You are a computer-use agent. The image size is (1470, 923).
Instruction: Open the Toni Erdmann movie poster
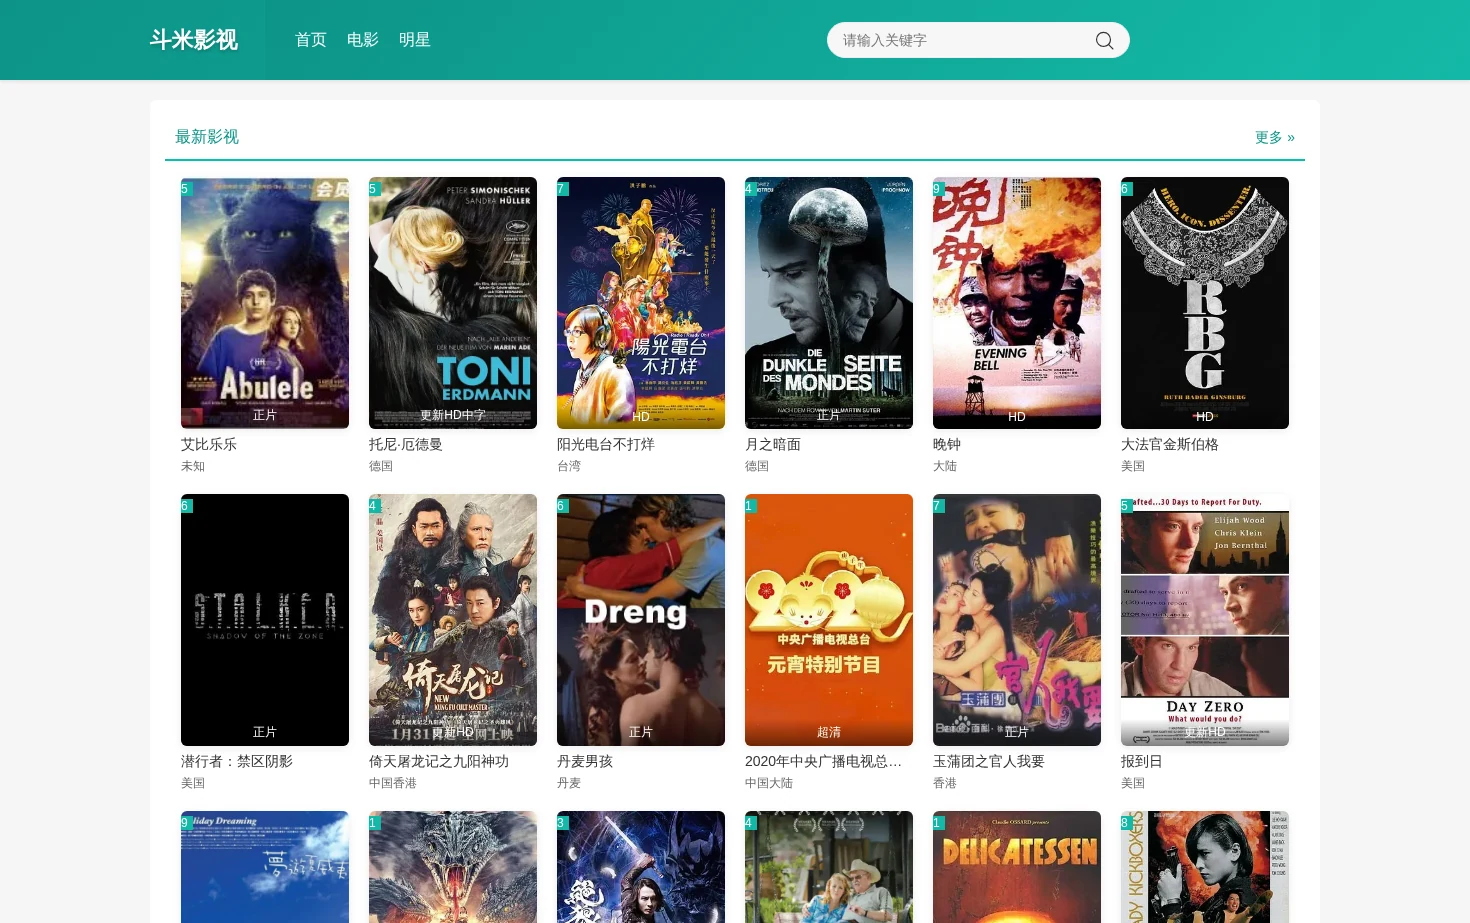[x=453, y=303]
